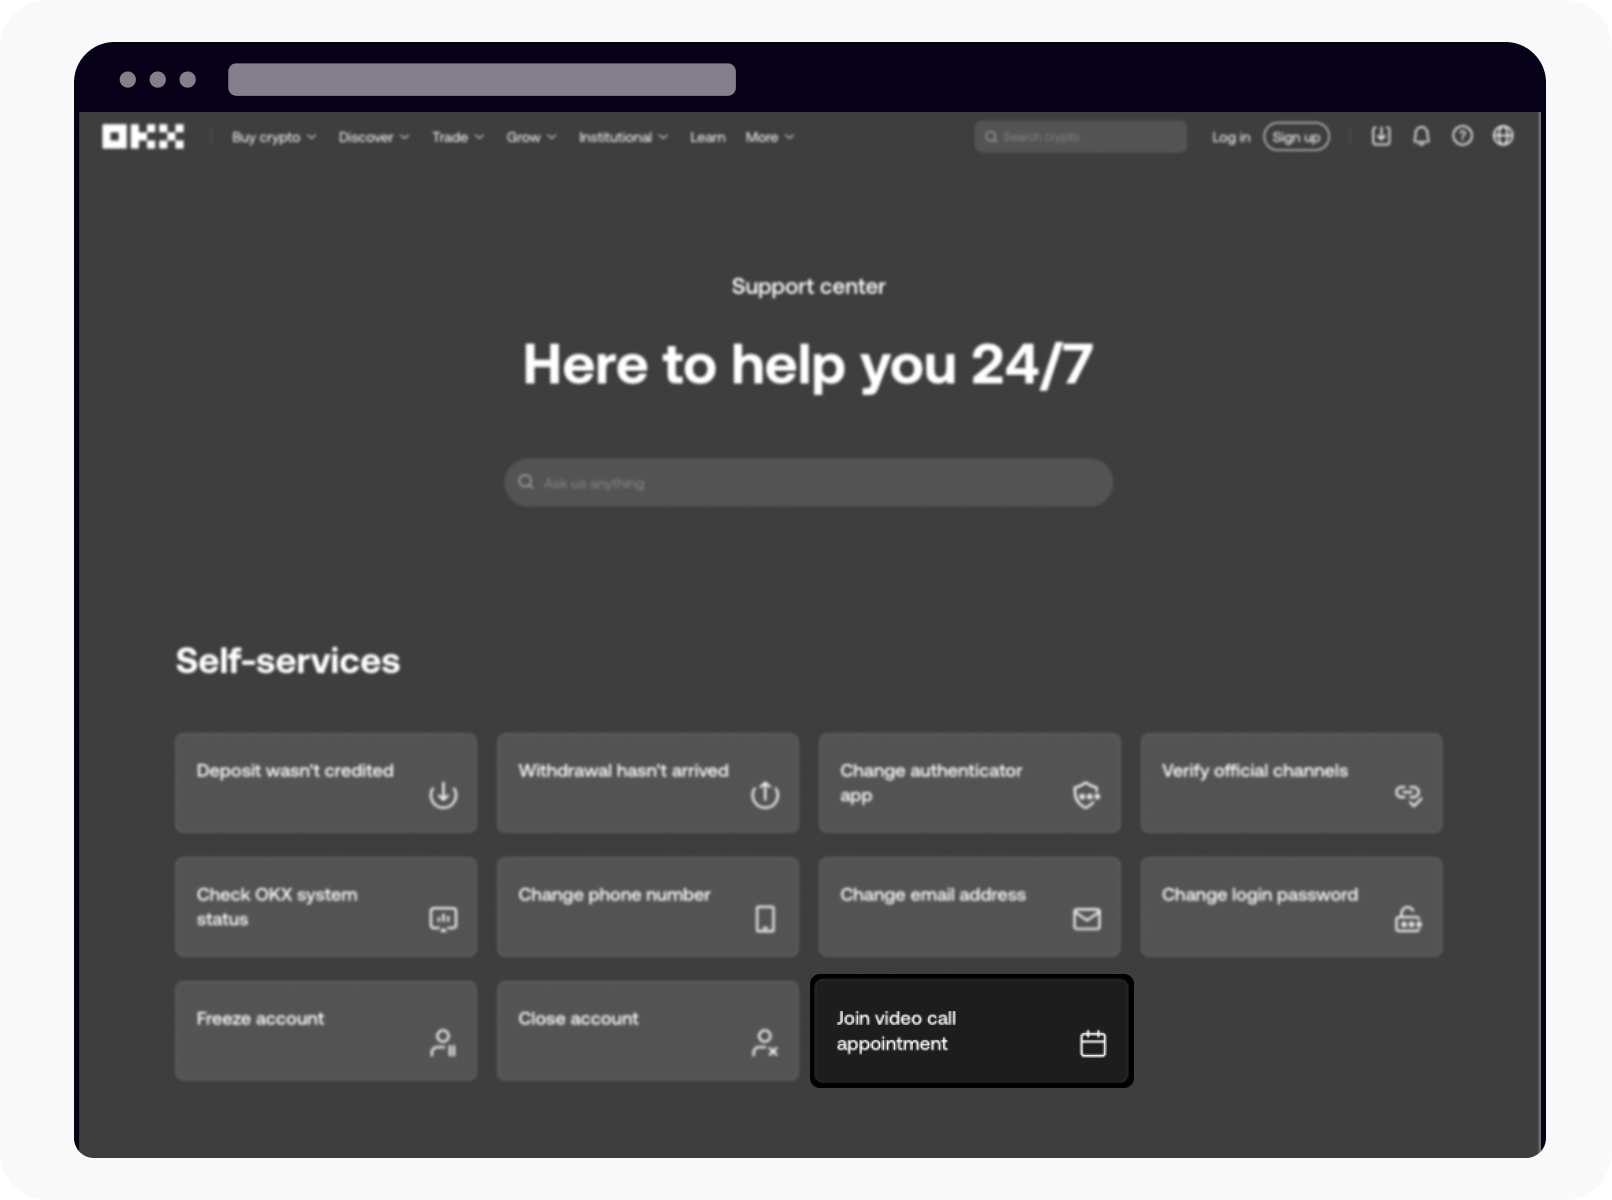Image resolution: width=1612 pixels, height=1200 pixels.
Task: Open the language globe selector
Action: [1503, 137]
